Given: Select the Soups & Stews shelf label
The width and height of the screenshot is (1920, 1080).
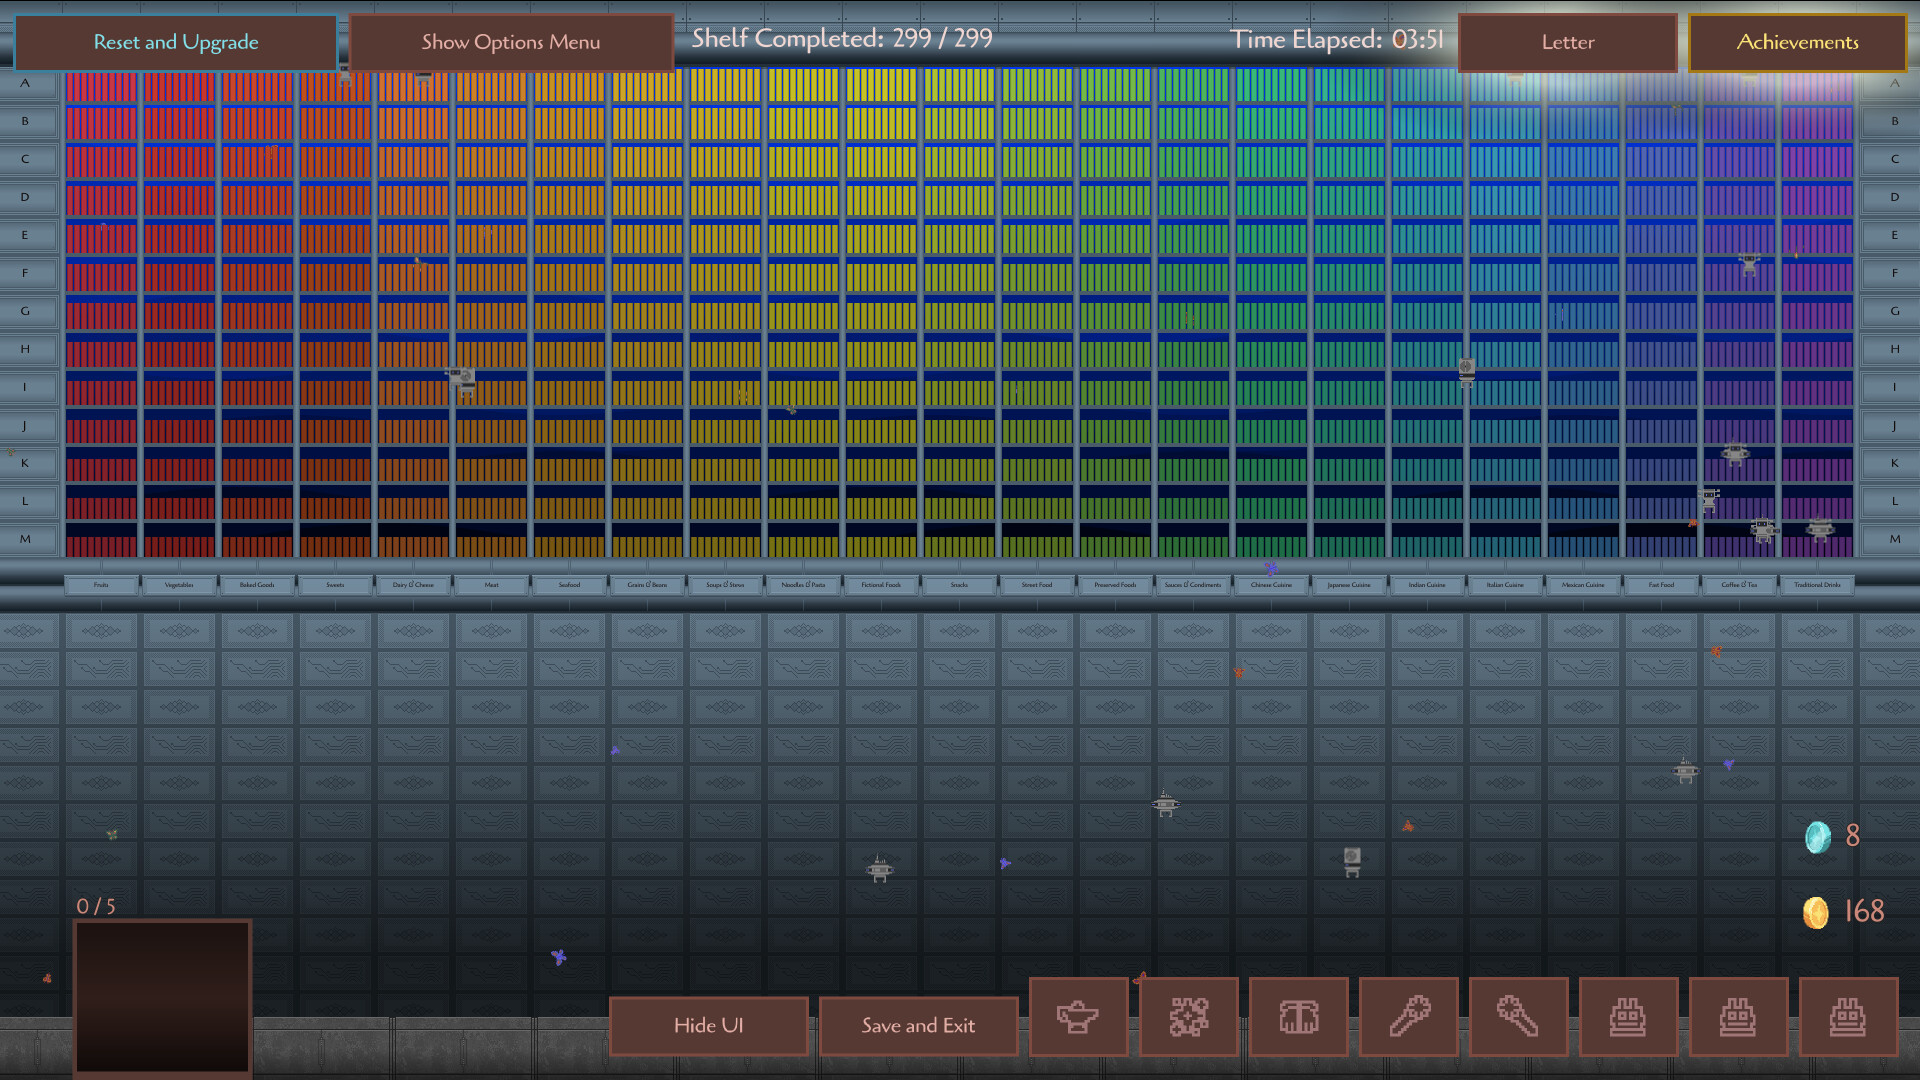Looking at the screenshot, I should point(725,585).
